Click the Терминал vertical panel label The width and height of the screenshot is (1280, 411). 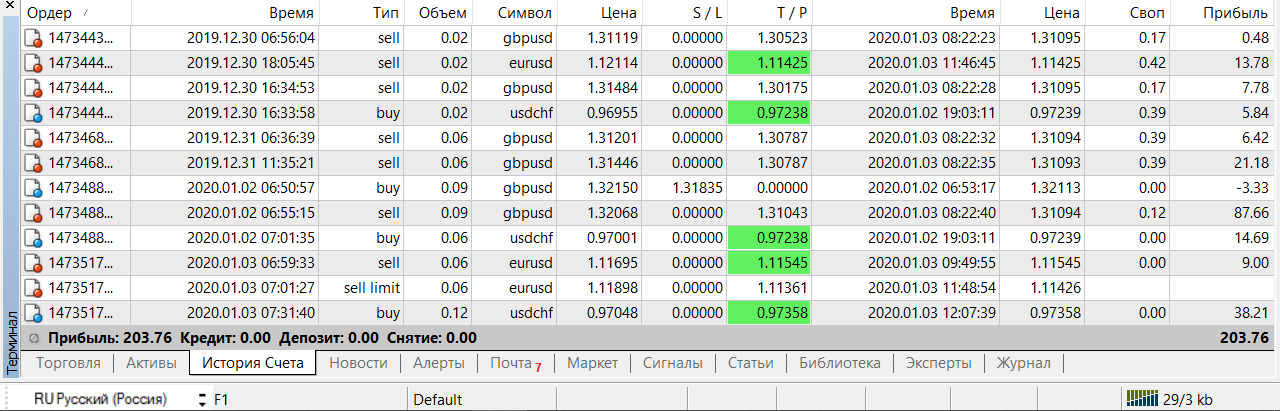coord(11,342)
